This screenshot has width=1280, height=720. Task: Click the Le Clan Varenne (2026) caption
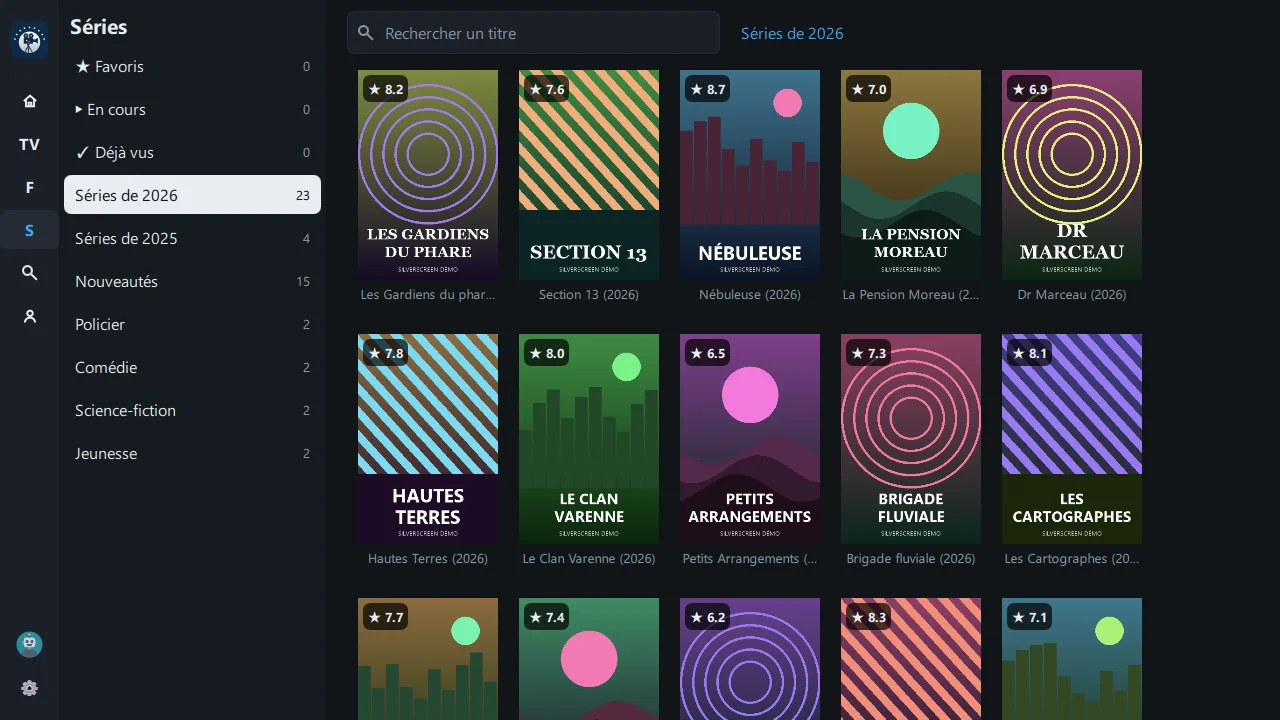click(x=589, y=559)
